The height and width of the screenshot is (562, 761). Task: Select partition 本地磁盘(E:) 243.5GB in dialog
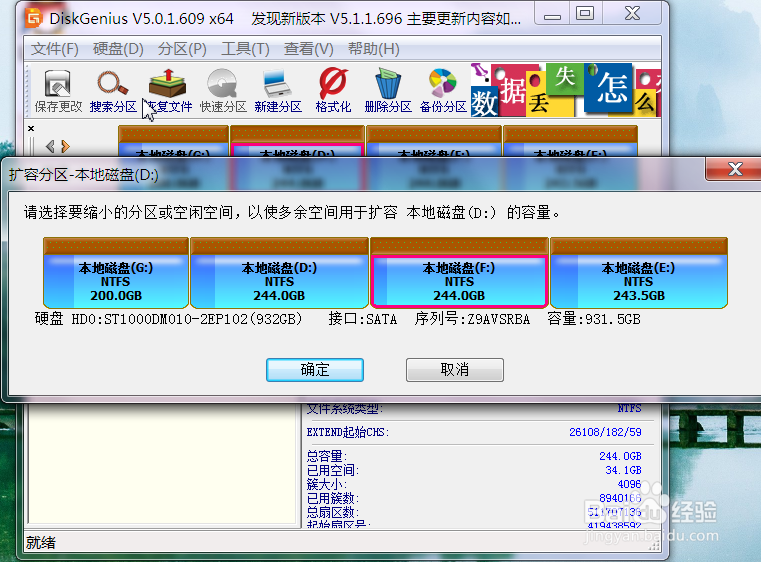click(639, 273)
